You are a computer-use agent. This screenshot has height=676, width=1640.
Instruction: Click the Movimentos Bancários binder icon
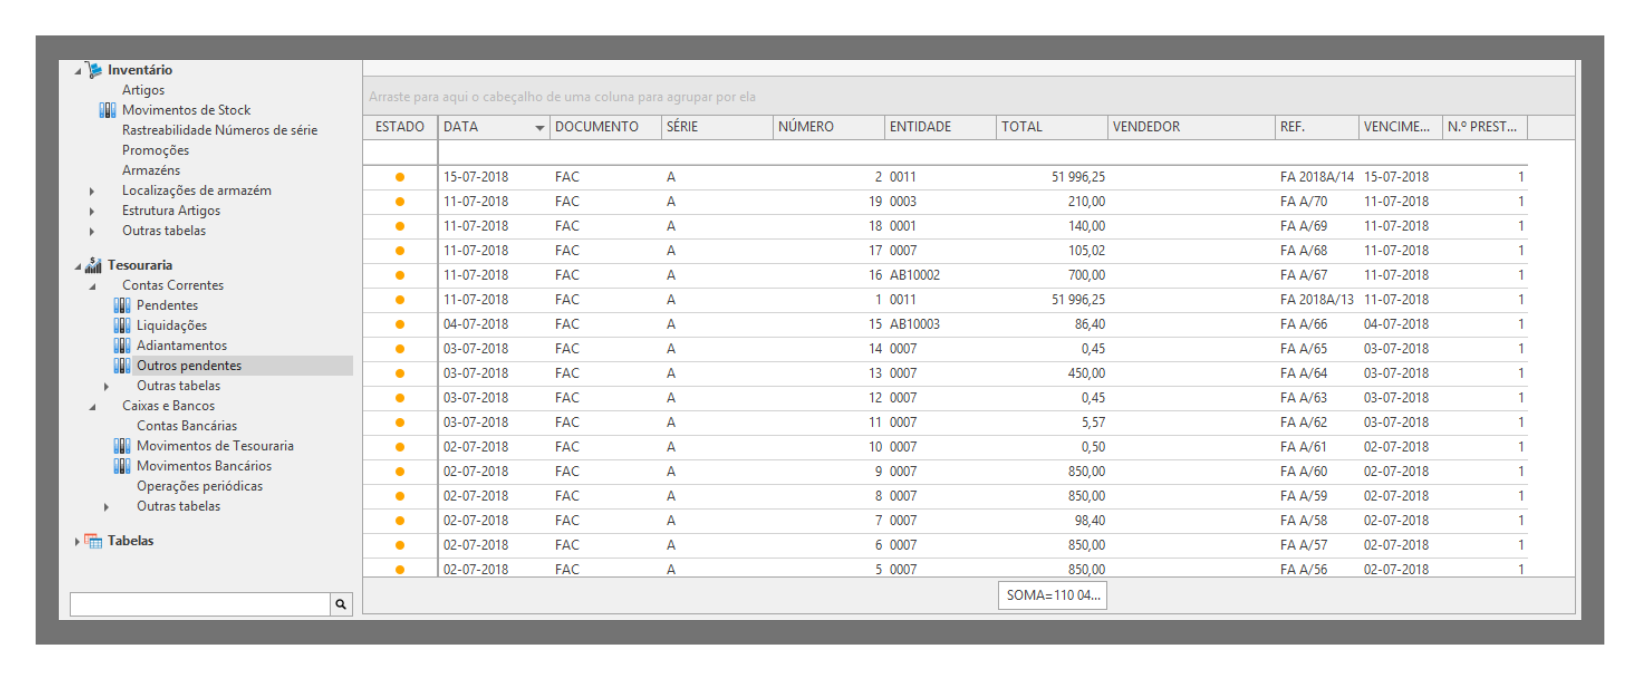(x=122, y=466)
